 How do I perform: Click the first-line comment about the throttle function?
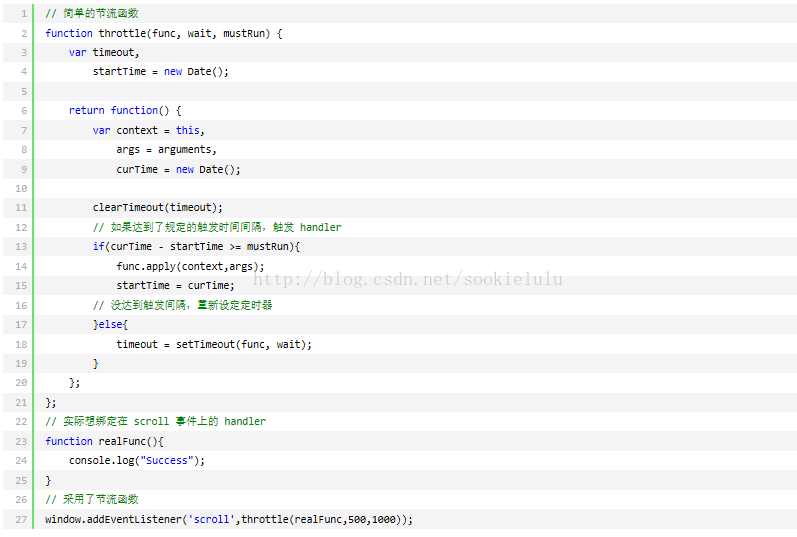tap(91, 14)
